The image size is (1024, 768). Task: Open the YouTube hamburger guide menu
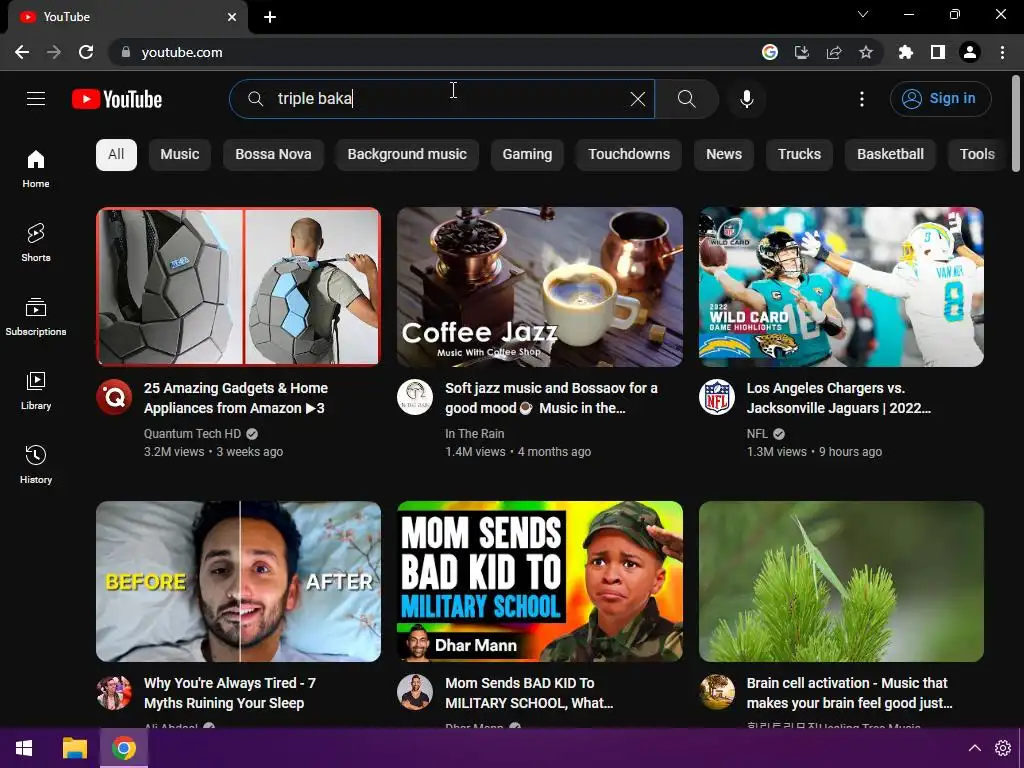pos(36,99)
